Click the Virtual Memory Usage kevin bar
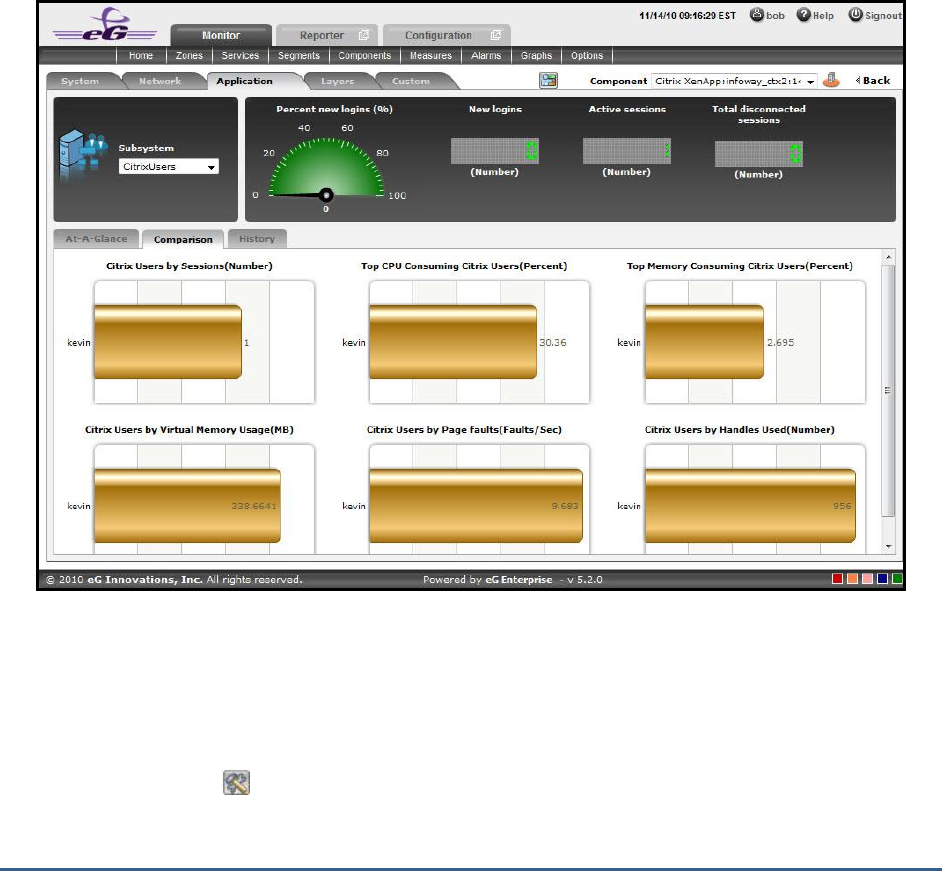The height and width of the screenshot is (871, 942). (x=187, y=506)
